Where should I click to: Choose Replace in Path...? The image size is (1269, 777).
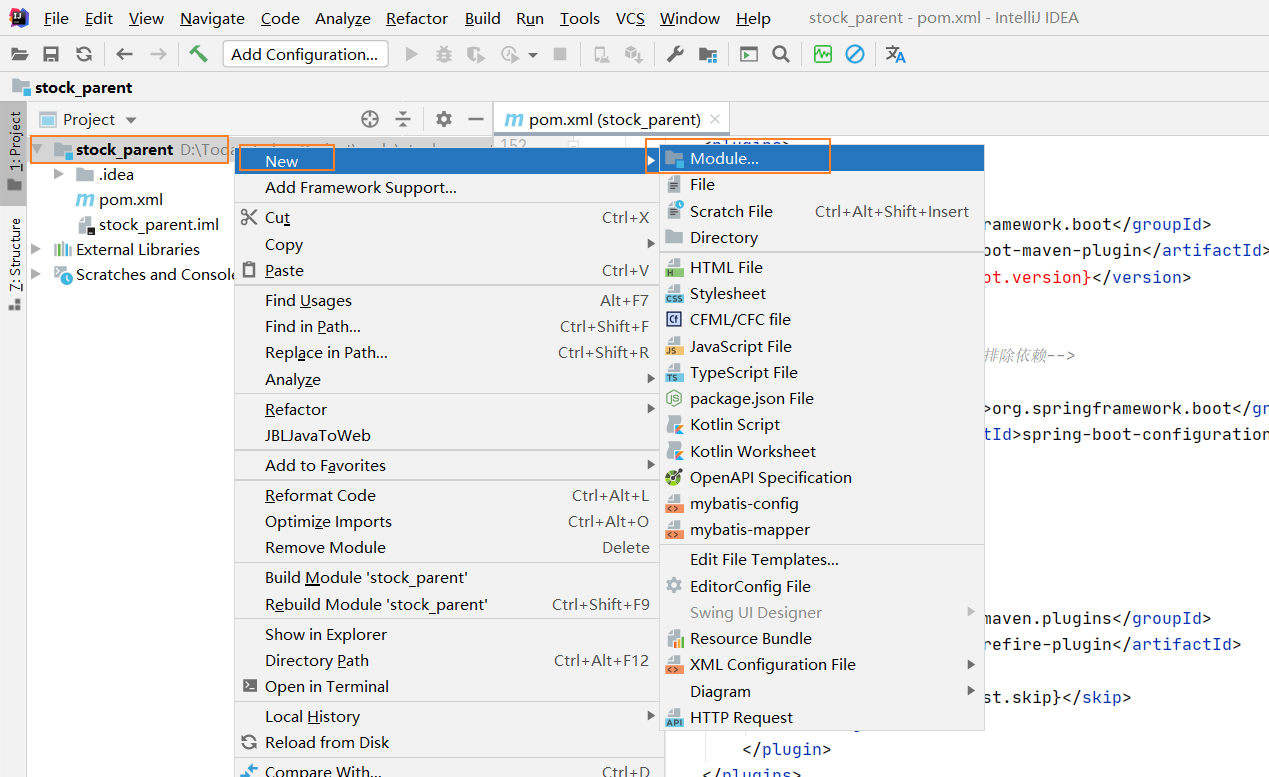point(447,352)
